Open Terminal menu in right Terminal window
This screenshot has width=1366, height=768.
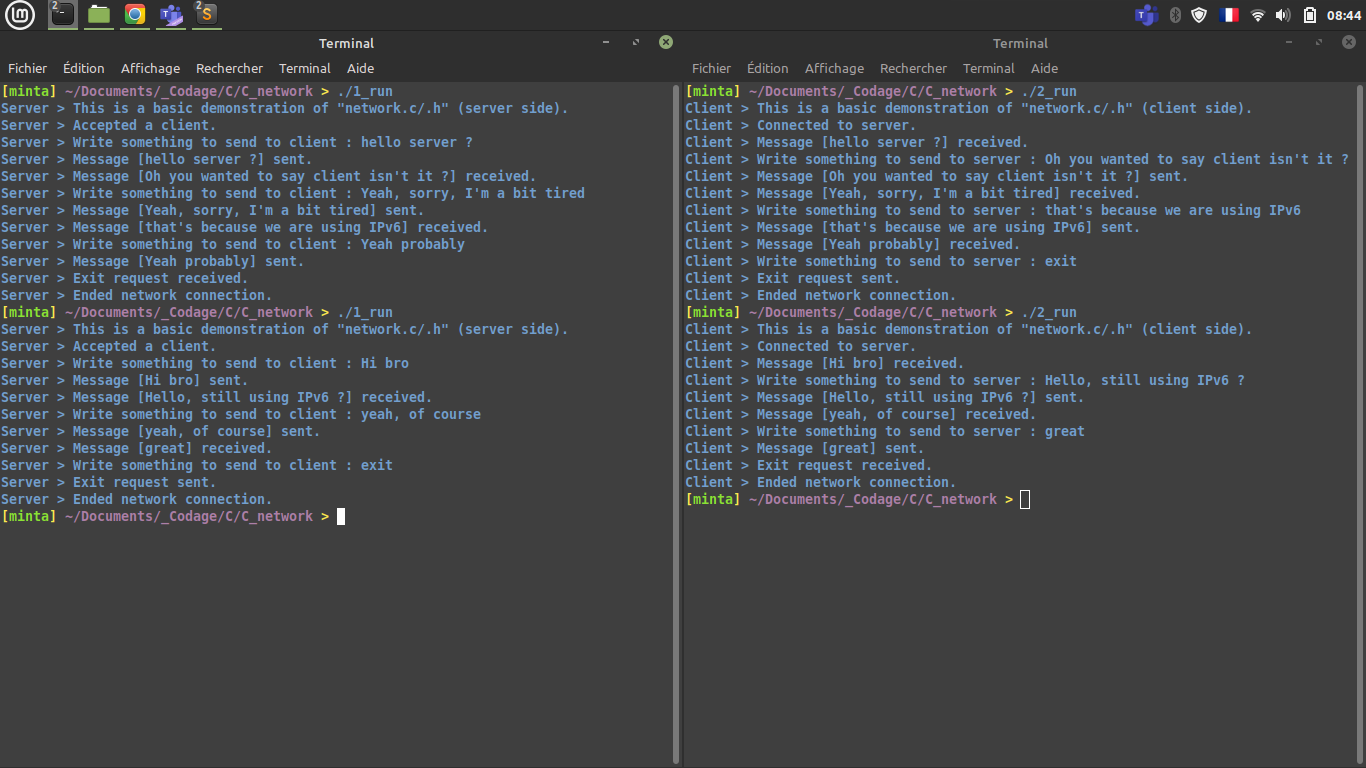pos(989,68)
